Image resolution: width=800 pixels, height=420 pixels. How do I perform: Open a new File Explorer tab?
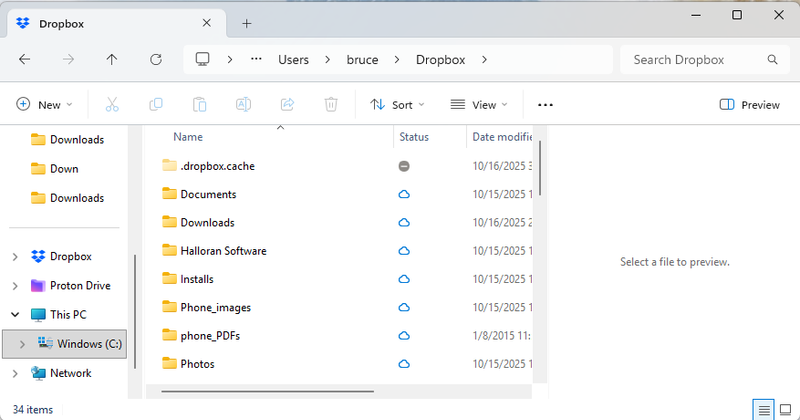click(247, 23)
